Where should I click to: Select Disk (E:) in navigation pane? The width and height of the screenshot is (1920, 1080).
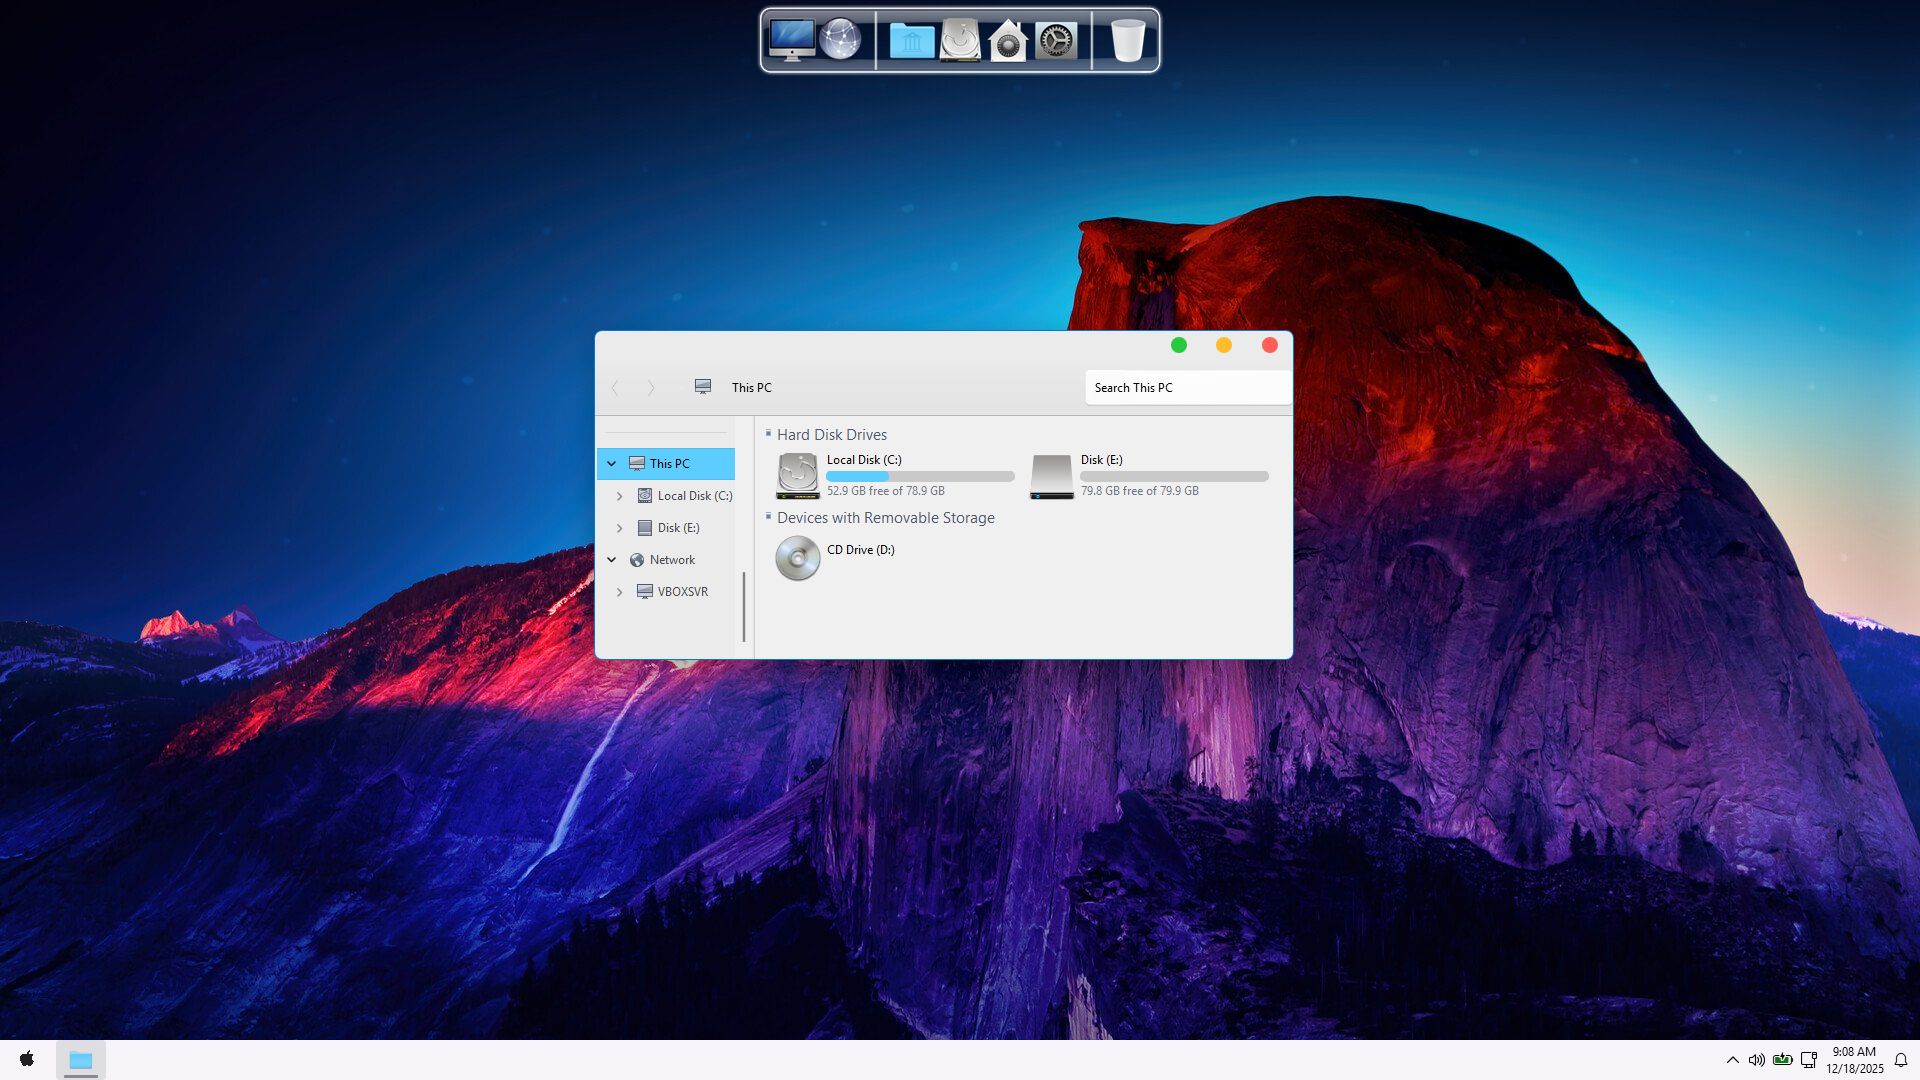678,528
